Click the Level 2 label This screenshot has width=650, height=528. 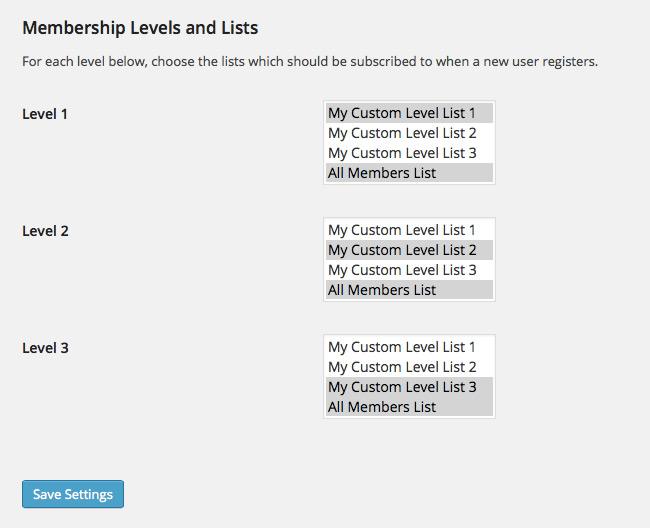click(45, 231)
